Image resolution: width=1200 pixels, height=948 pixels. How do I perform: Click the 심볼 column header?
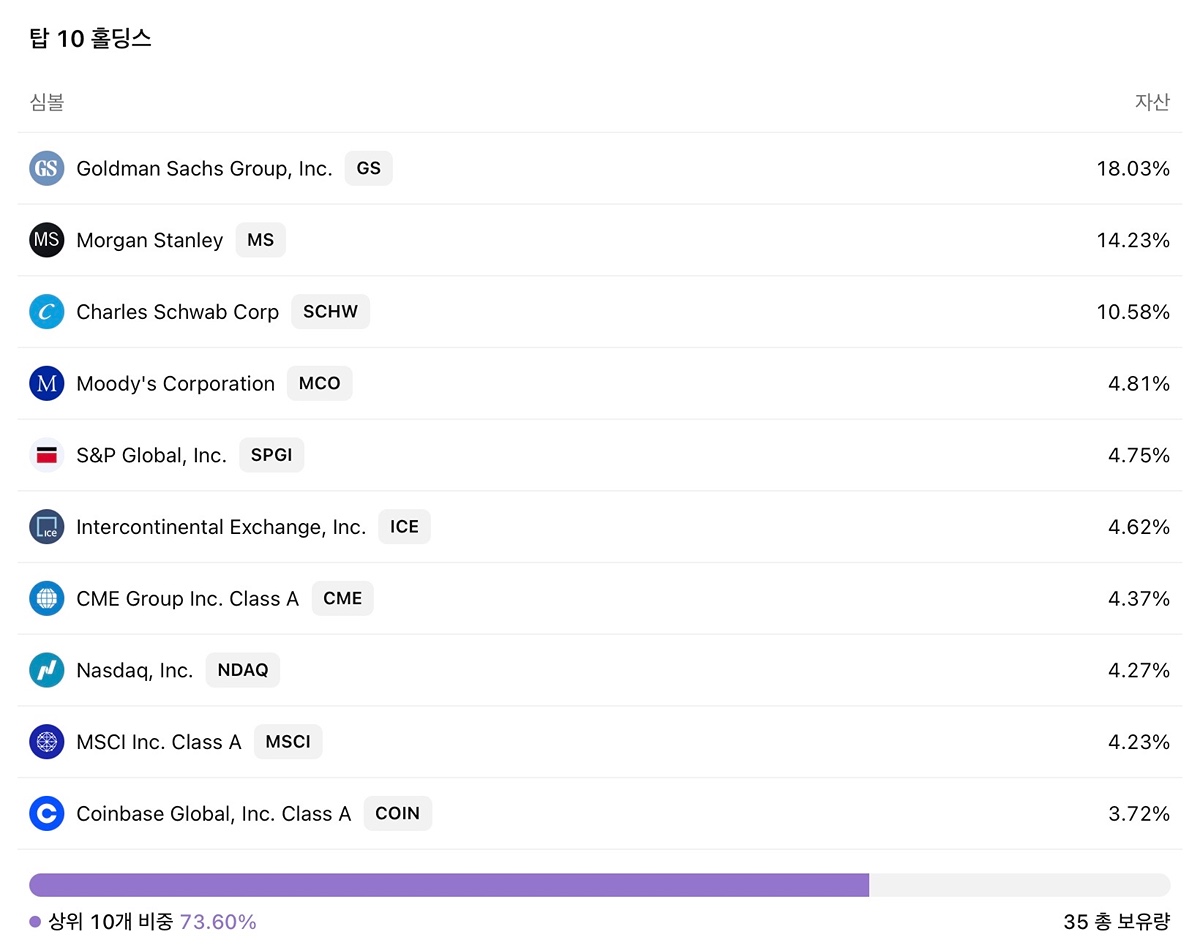(47, 102)
